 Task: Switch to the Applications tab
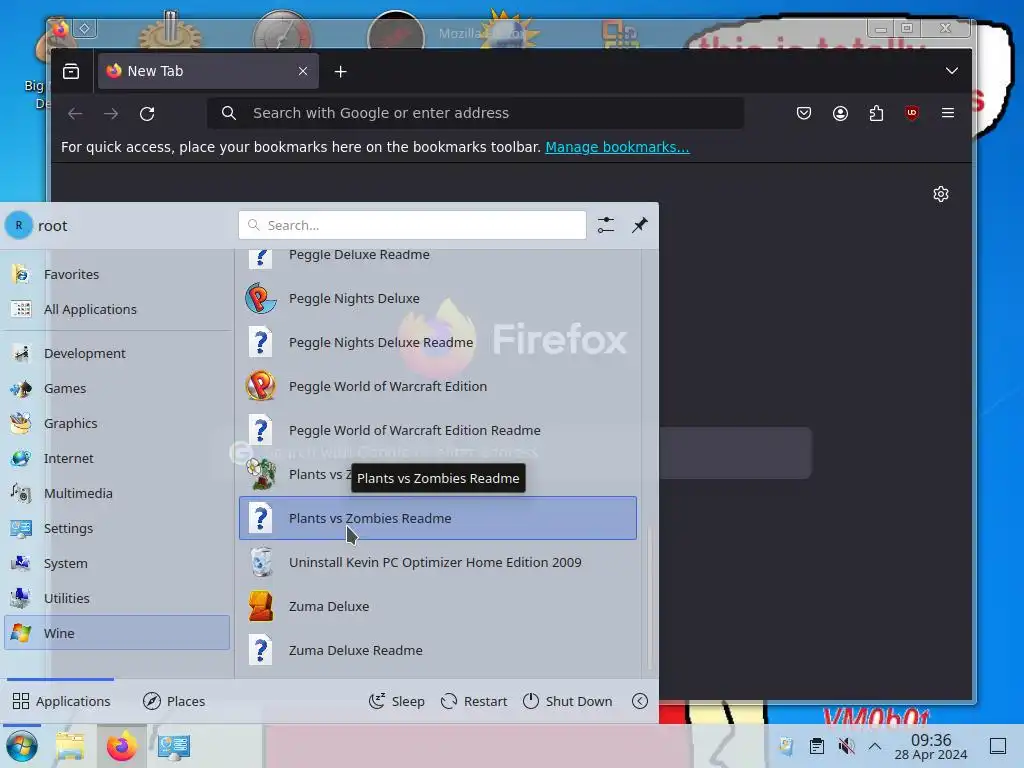[x=61, y=701]
